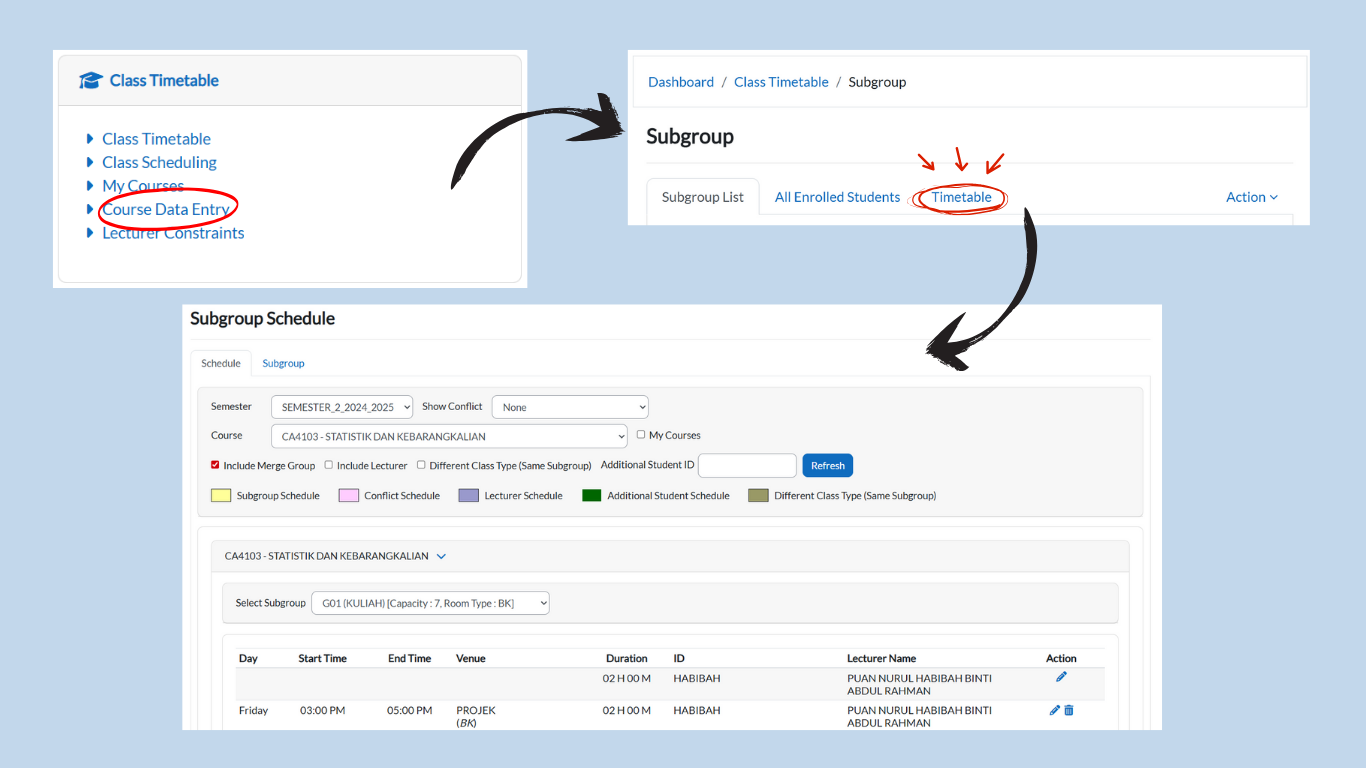Delete the Friday schedule with the trash icon
Viewport: 1366px width, 768px height.
tap(1069, 710)
